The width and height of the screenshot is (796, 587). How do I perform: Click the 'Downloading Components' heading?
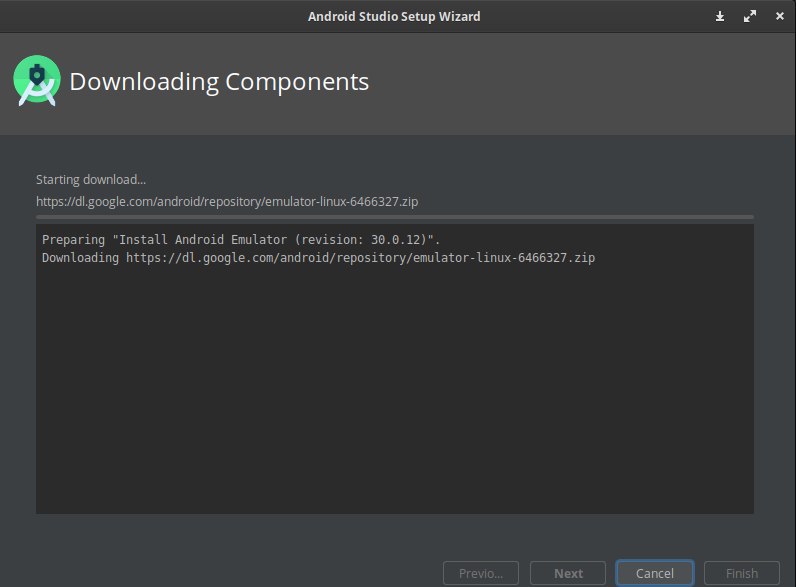(219, 82)
